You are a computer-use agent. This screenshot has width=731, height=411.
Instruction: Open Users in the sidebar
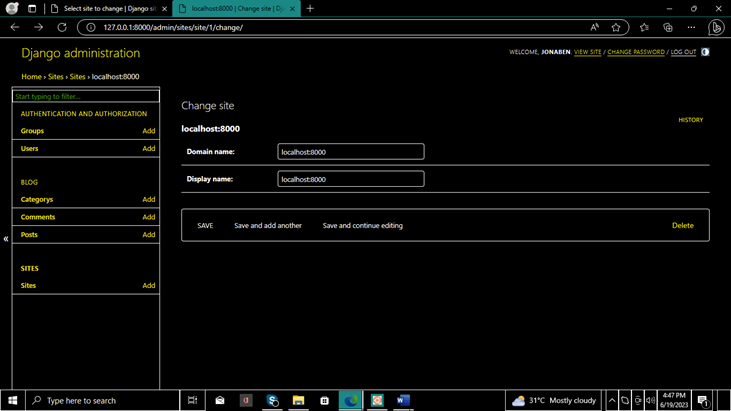pyautogui.click(x=29, y=149)
